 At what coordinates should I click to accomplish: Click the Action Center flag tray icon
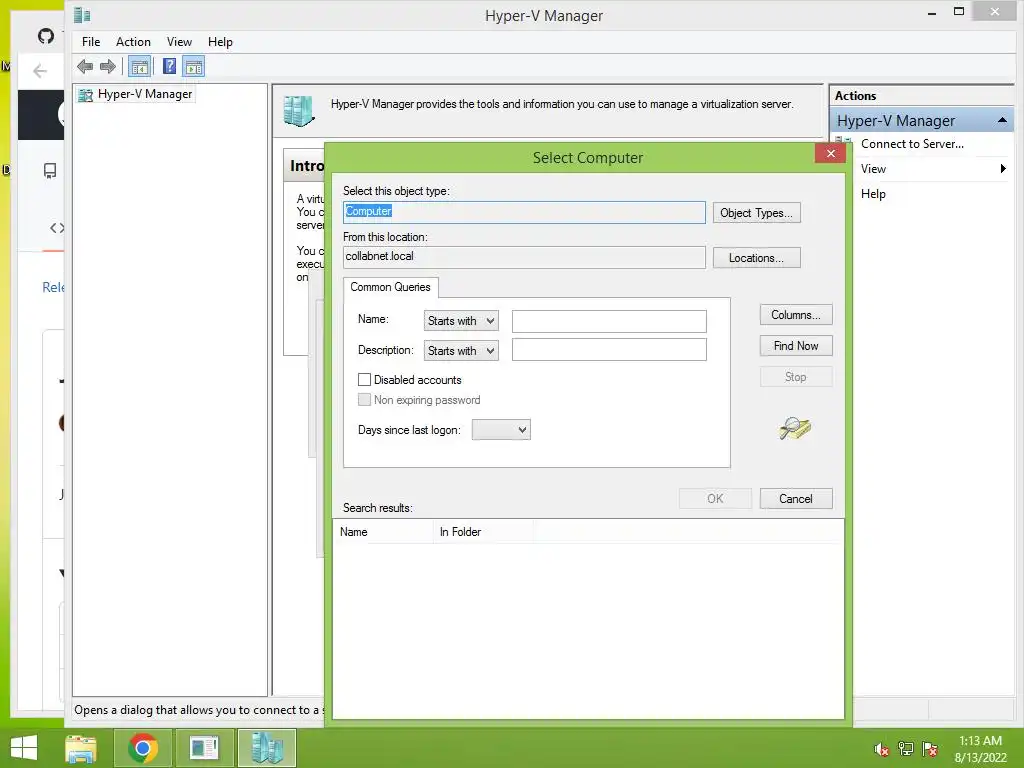[x=930, y=749]
